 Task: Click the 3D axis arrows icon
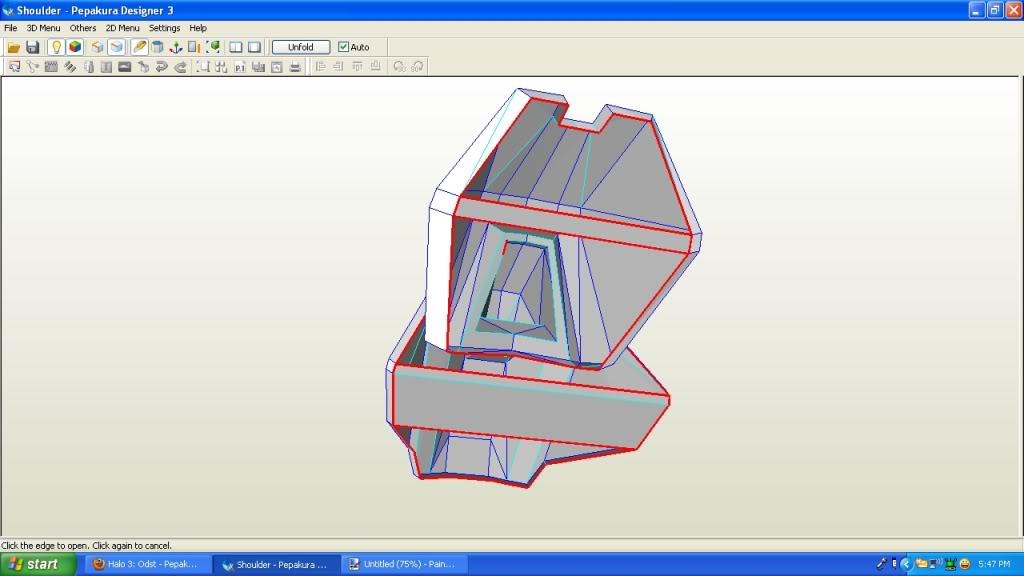pos(176,47)
